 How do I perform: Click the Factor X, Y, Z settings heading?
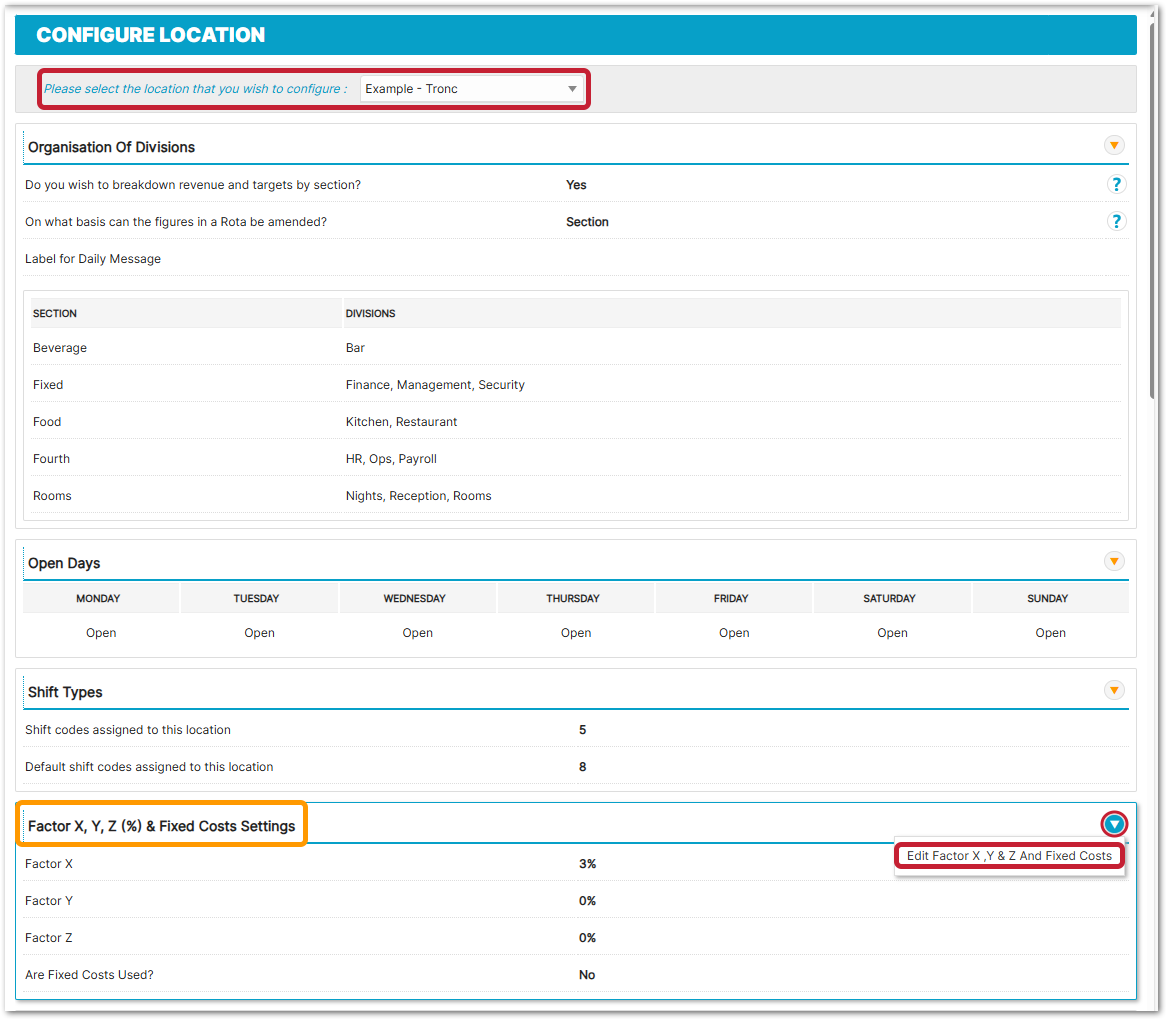tap(162, 826)
